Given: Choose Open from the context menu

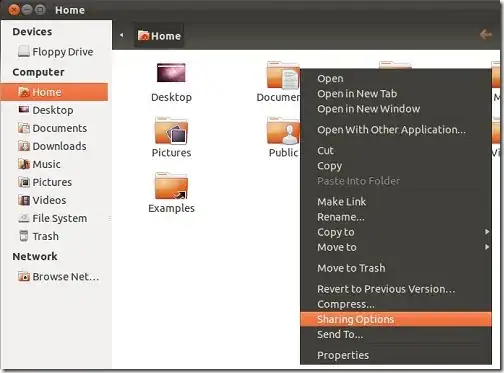Looking at the screenshot, I should 396,78.
